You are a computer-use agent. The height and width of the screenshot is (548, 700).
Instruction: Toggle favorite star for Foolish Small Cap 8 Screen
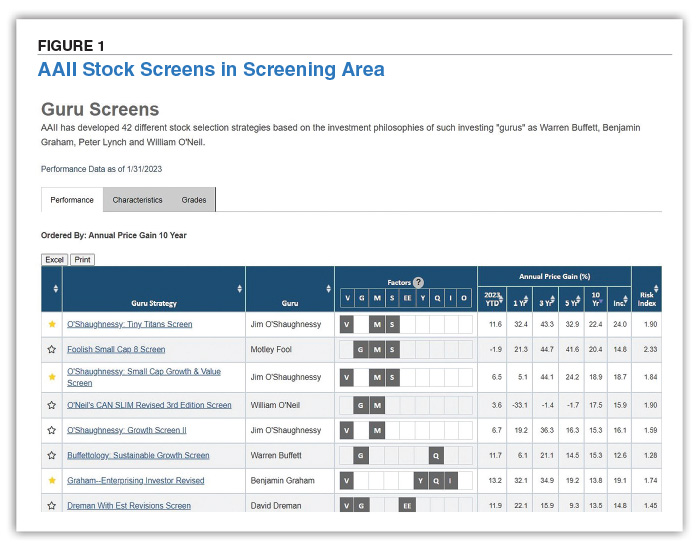(x=52, y=349)
